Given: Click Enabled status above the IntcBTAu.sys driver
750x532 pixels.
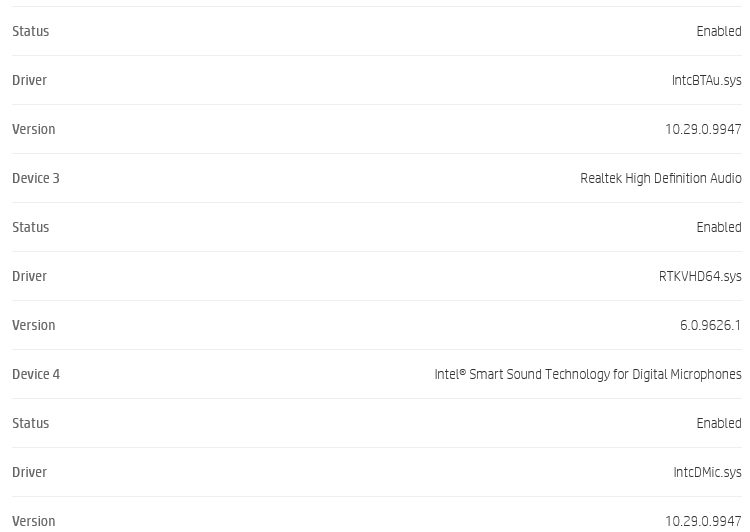Looking at the screenshot, I should tap(718, 31).
